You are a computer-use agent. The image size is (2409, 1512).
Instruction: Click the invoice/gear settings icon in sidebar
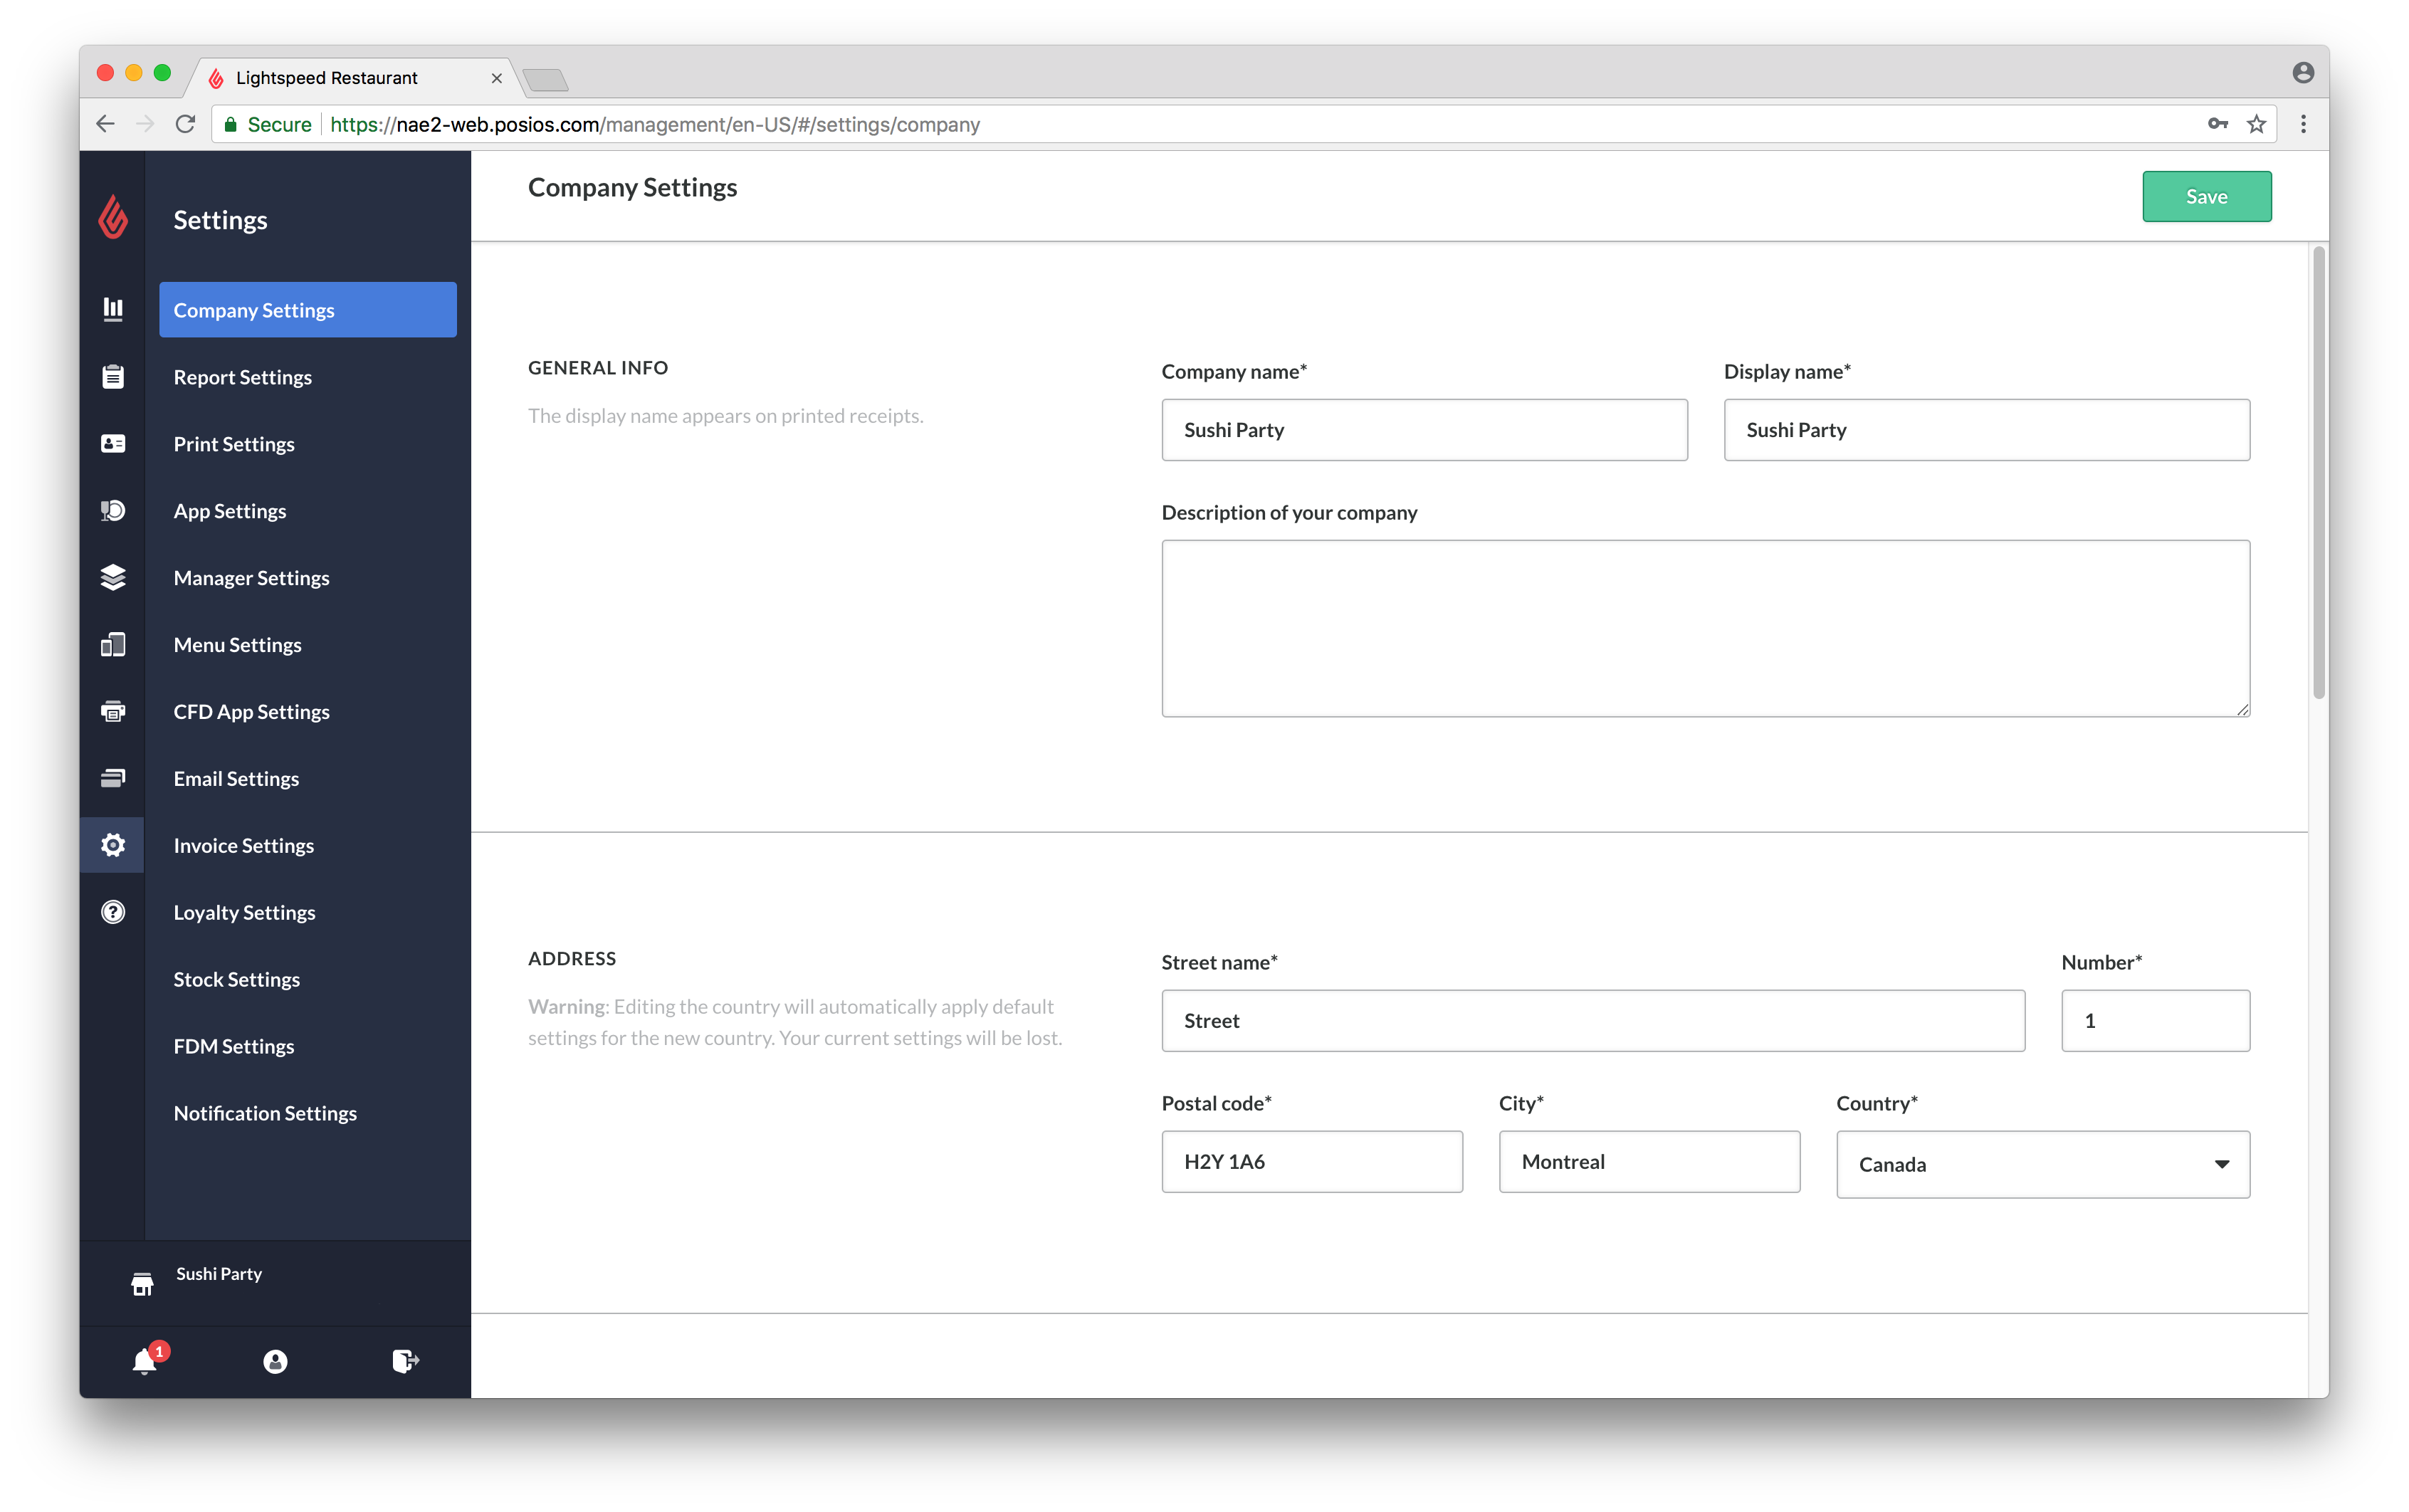point(112,846)
